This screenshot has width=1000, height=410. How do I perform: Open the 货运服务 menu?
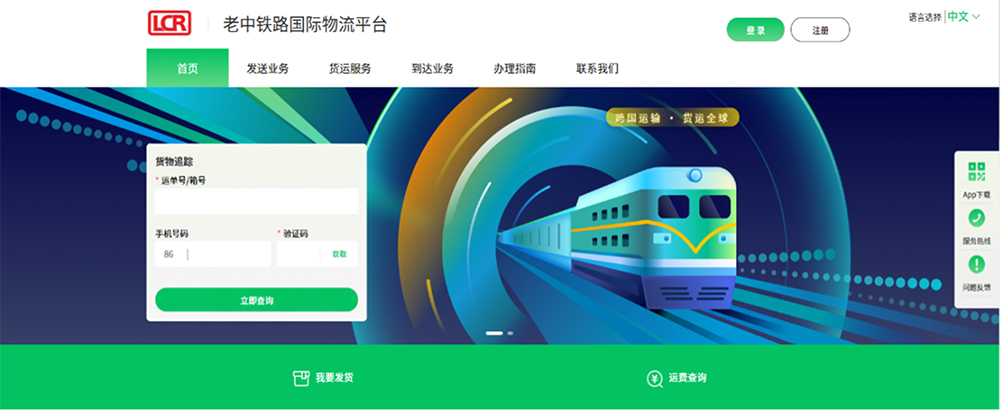350,69
